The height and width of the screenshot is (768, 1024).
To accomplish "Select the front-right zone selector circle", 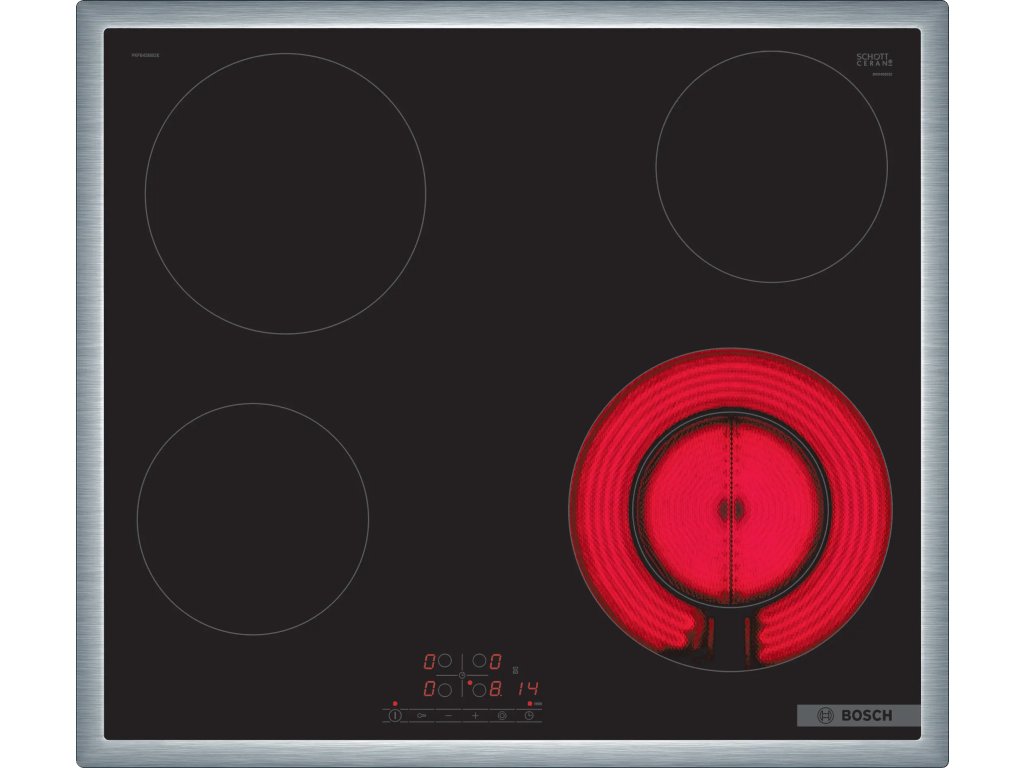I will 479,689.
